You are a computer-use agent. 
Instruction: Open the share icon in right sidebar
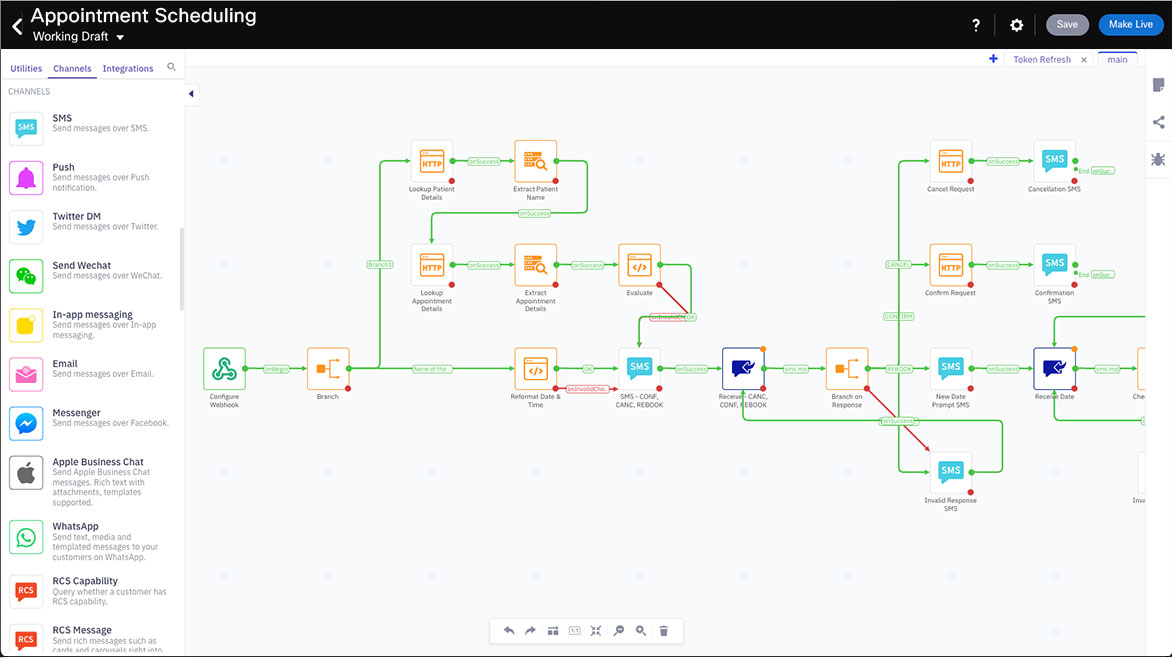tap(1159, 122)
